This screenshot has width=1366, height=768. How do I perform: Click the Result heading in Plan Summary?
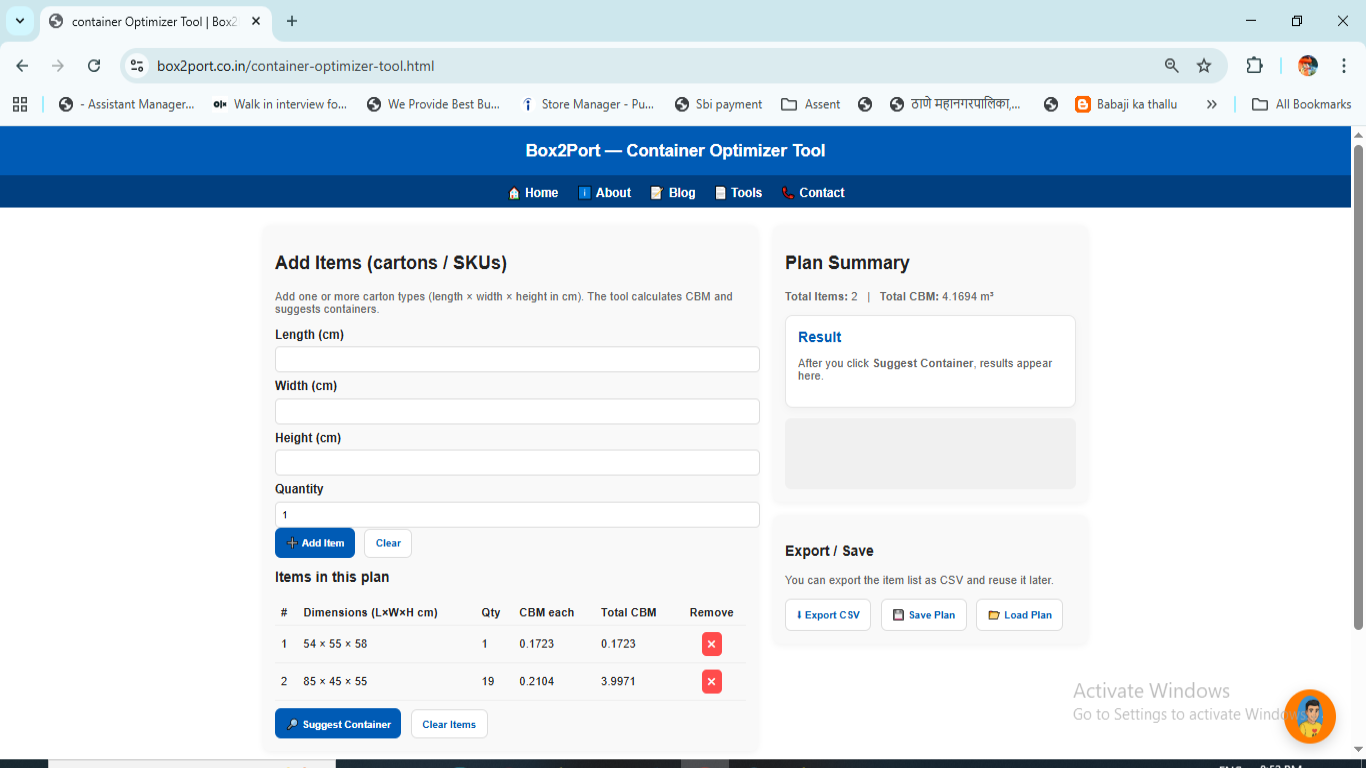pyautogui.click(x=820, y=337)
